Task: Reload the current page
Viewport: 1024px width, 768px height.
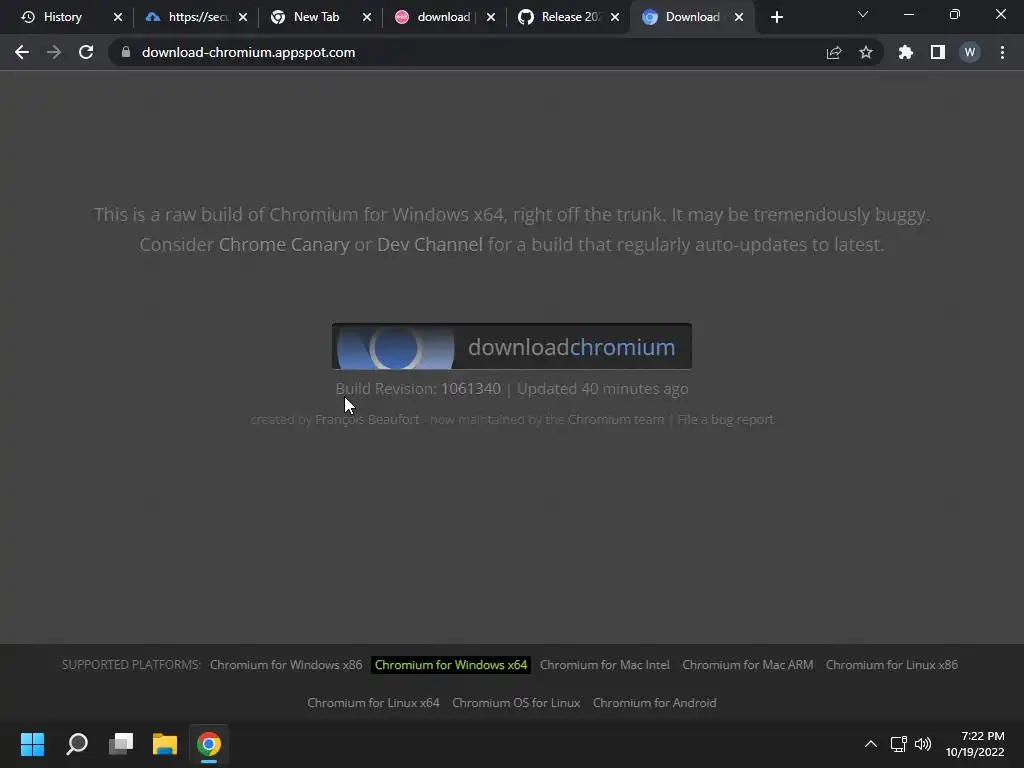Action: click(86, 52)
